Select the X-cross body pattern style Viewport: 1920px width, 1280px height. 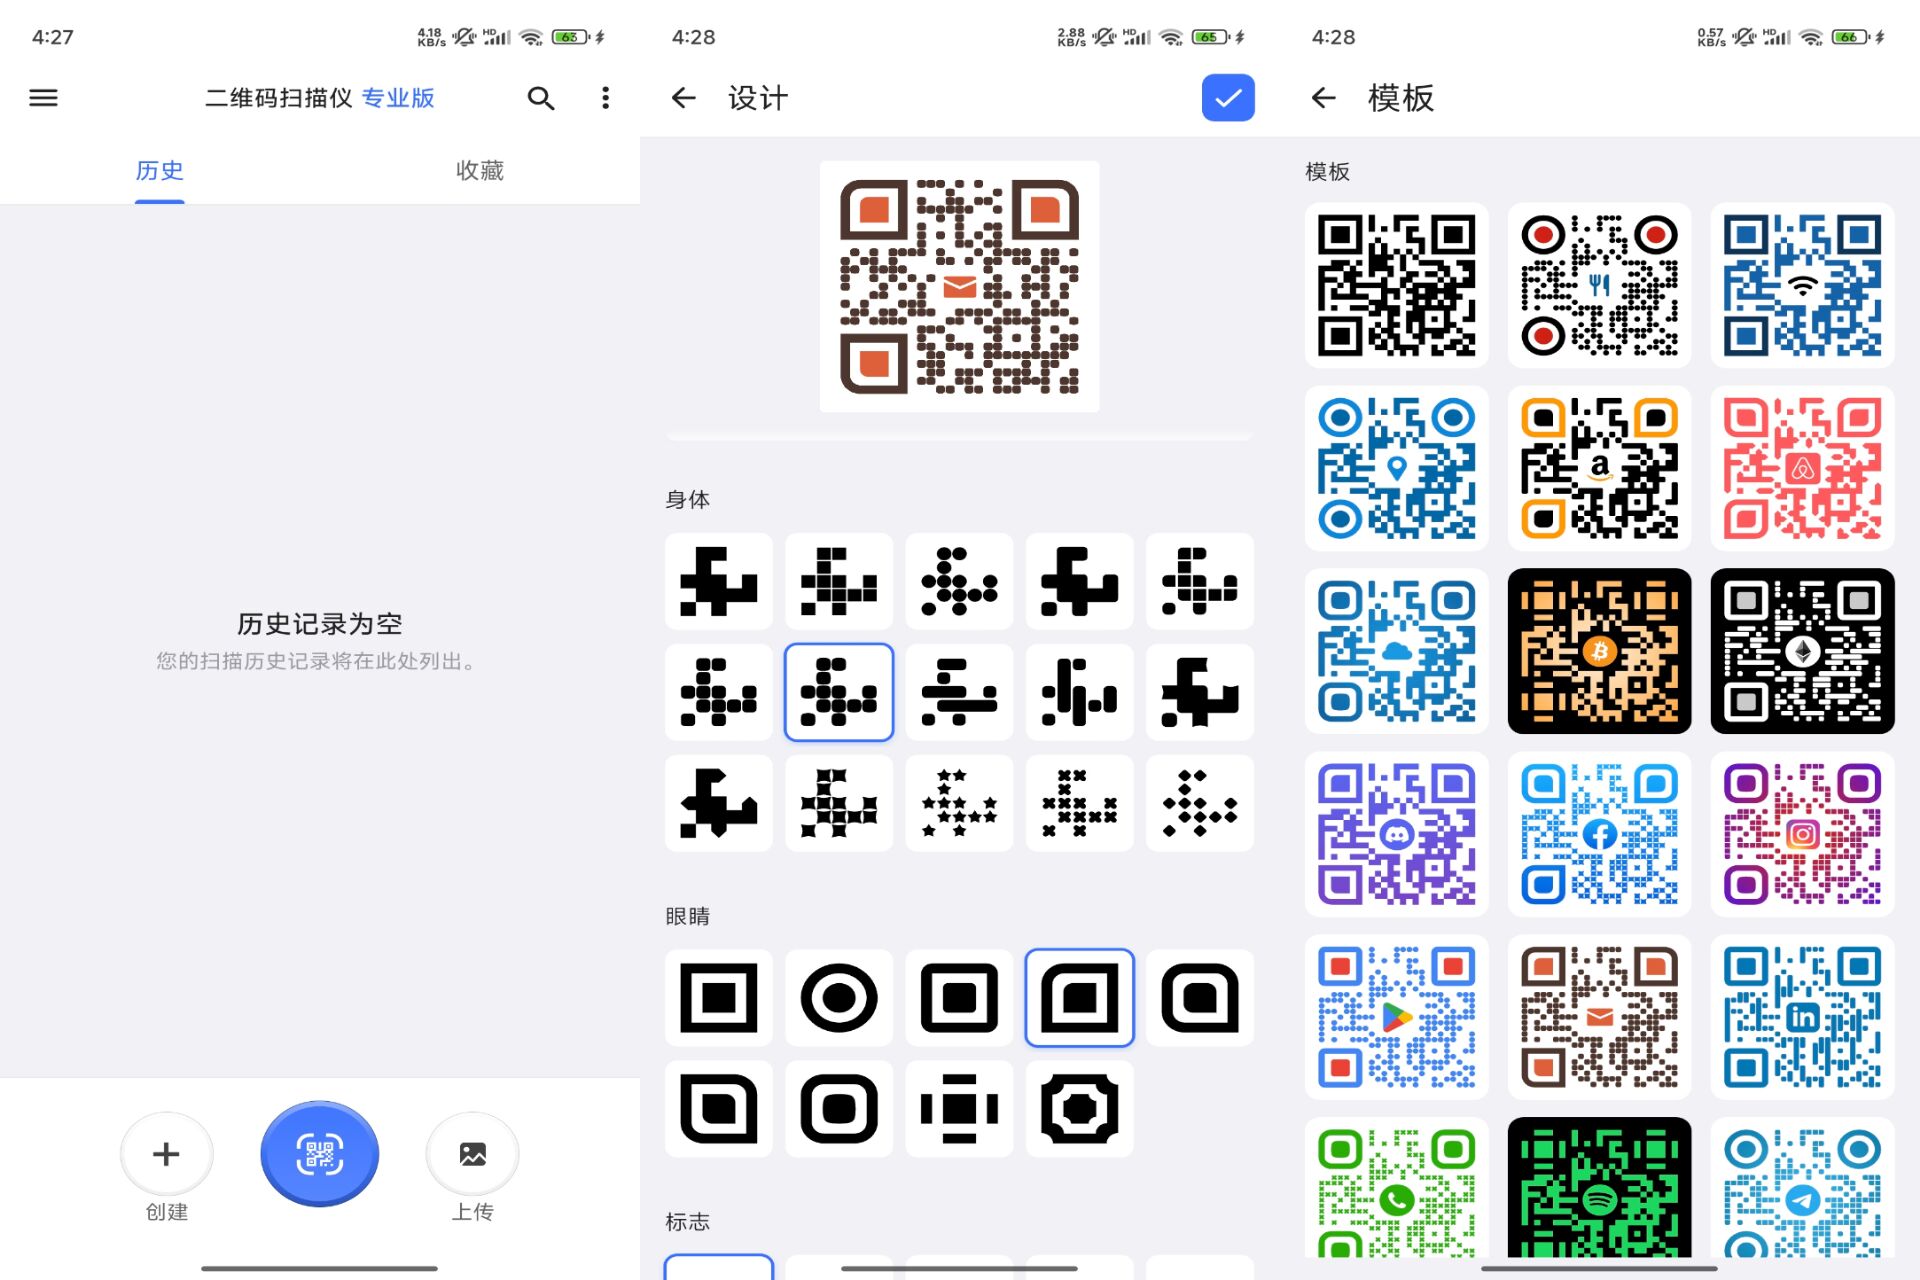click(x=1078, y=803)
